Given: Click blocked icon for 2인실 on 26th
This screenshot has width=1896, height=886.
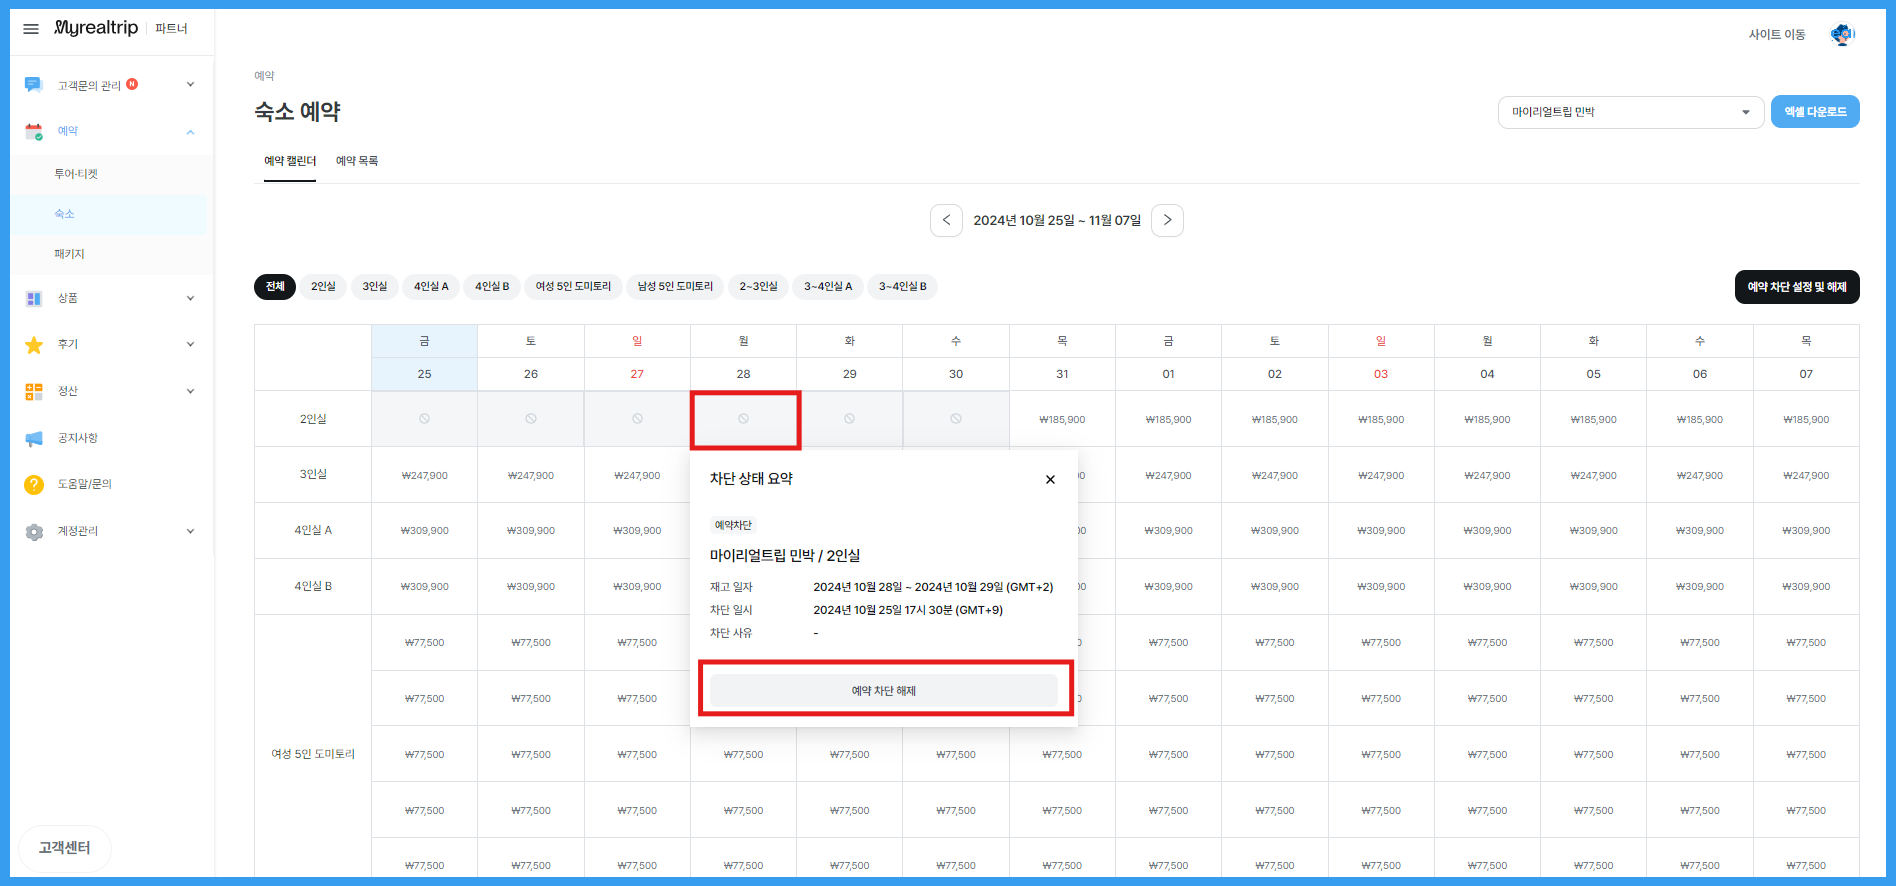Looking at the screenshot, I should 531,419.
